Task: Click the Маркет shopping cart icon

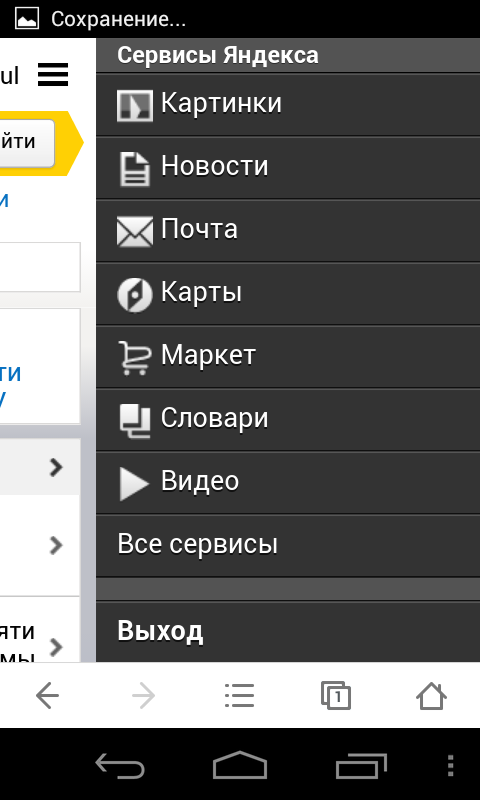Action: click(x=135, y=358)
